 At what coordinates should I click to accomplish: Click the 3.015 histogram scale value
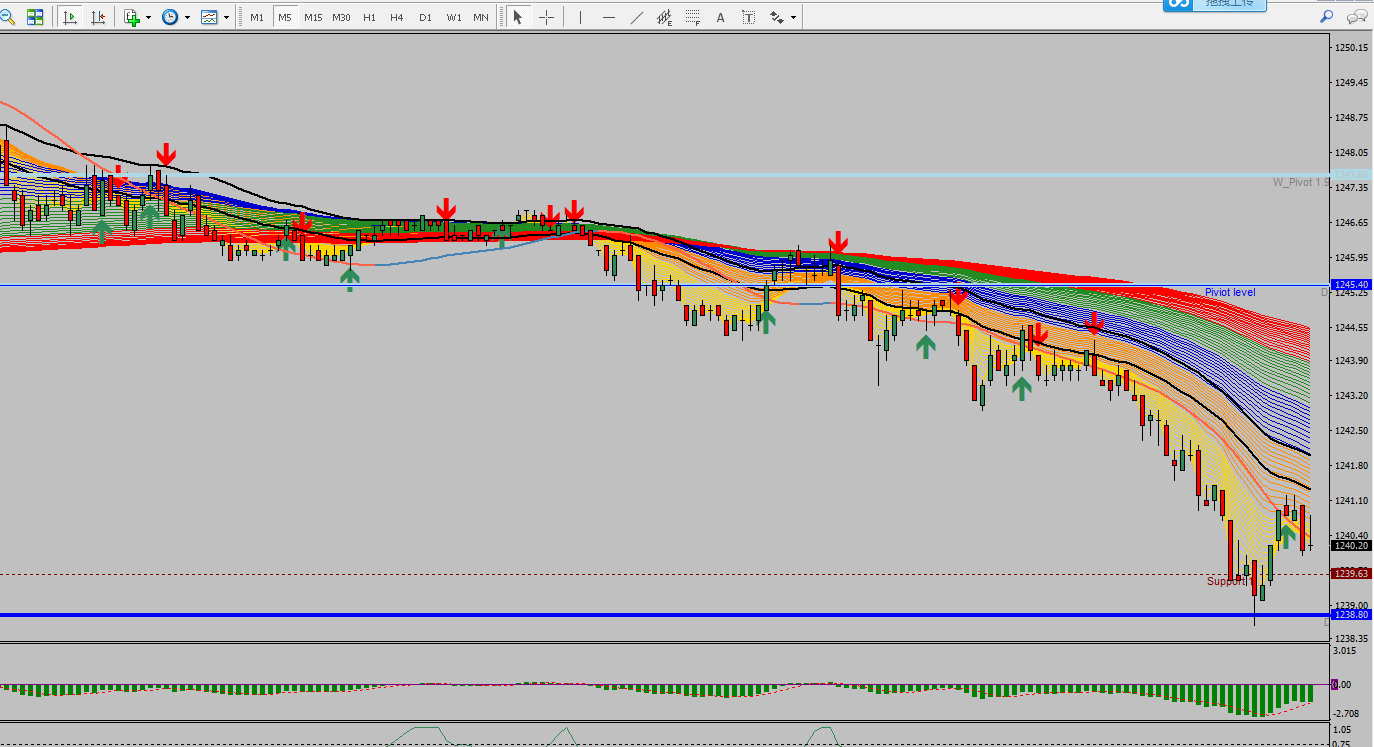coord(1346,651)
